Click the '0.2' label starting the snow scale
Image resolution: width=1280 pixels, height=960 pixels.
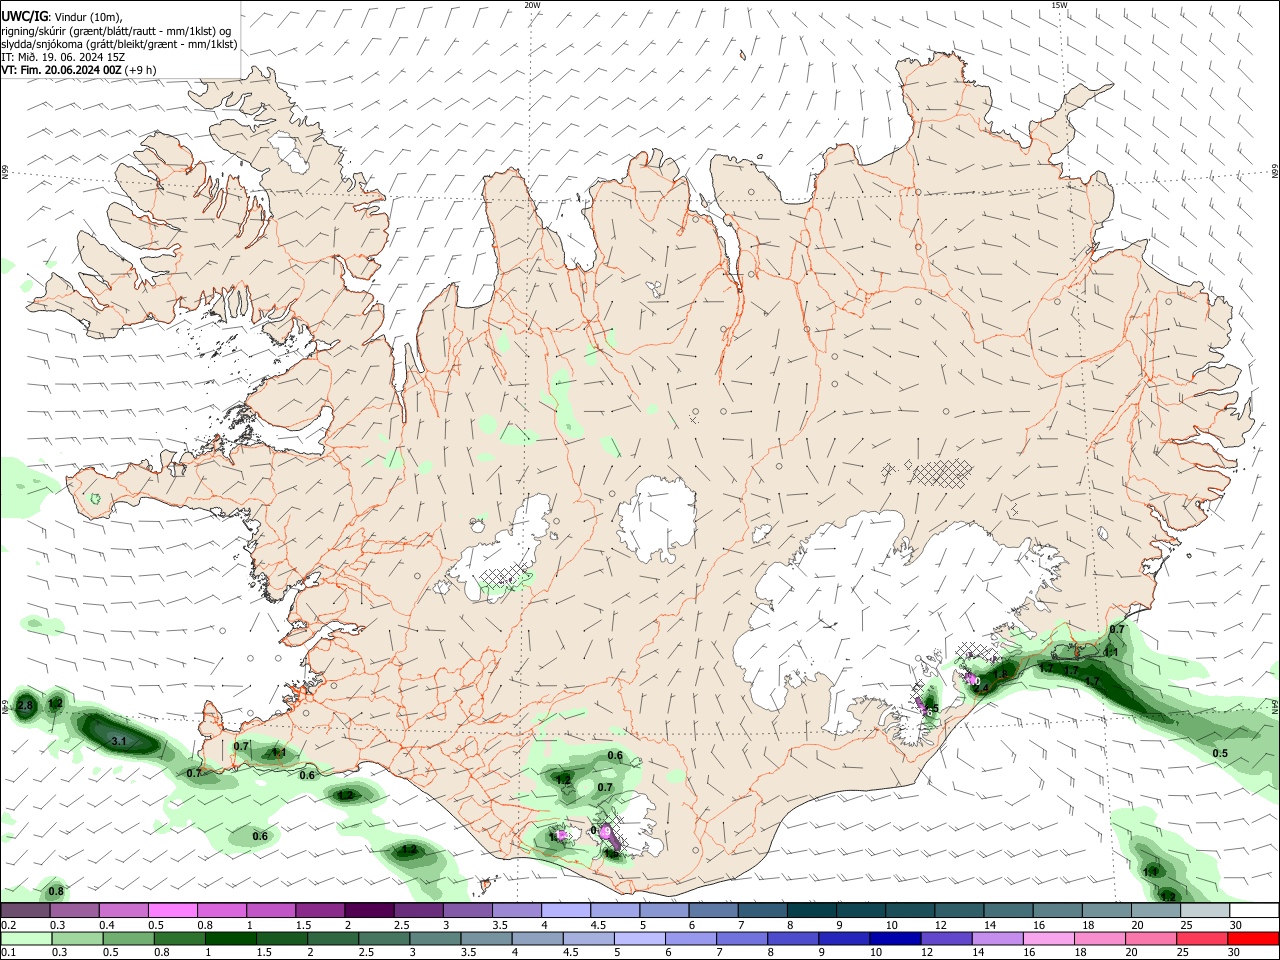pyautogui.click(x=8, y=925)
